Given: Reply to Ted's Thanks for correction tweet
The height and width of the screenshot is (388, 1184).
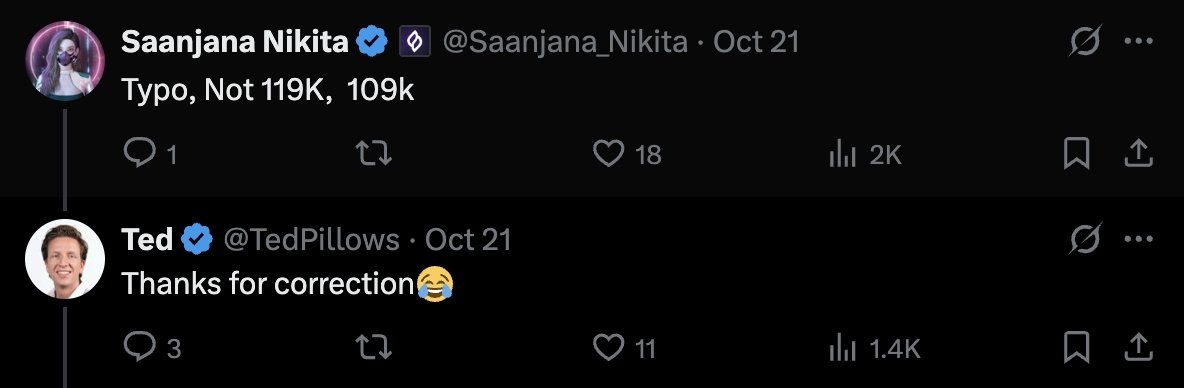Looking at the screenshot, I should coord(151,348).
